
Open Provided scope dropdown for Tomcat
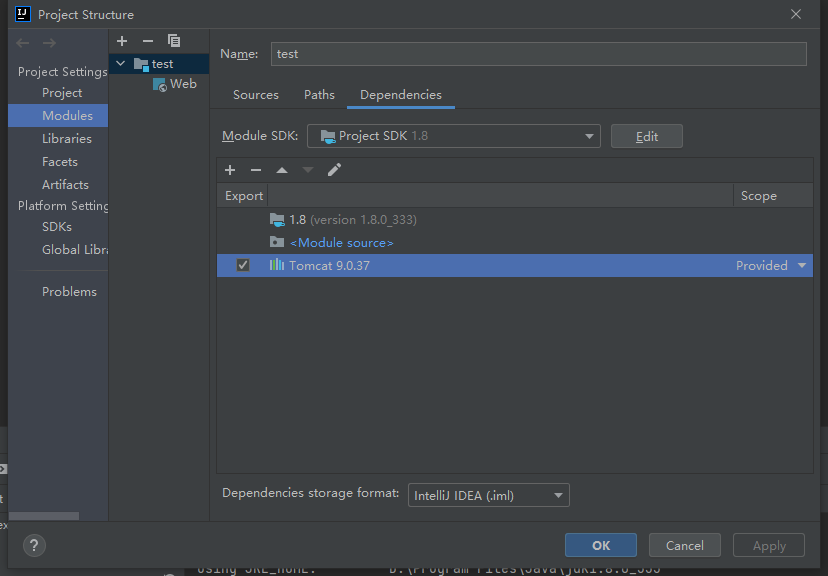pyautogui.click(x=802, y=266)
